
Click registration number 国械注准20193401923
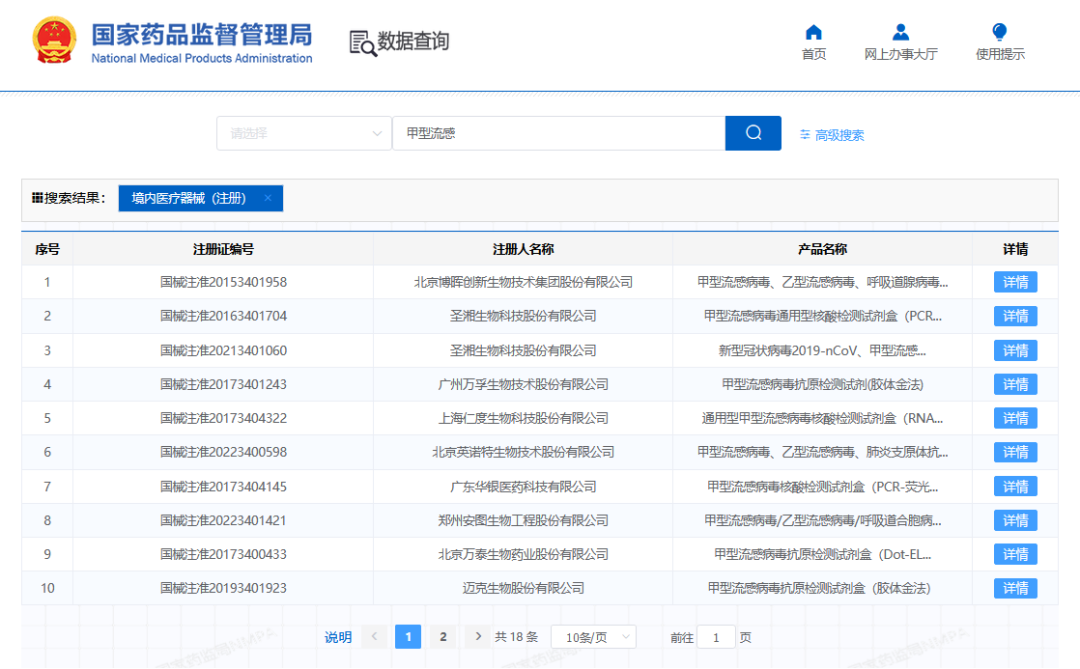click(223, 588)
